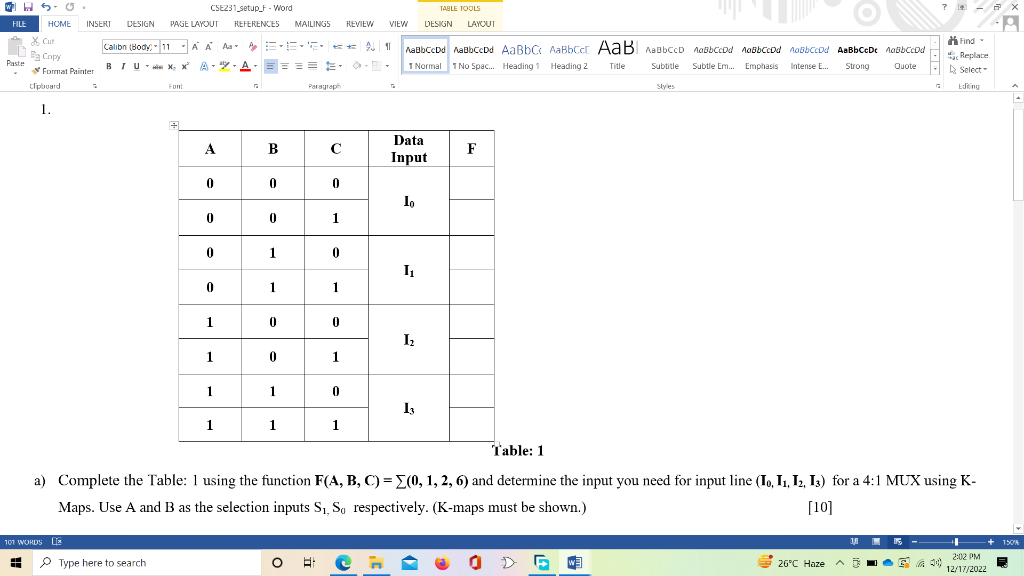Center align the text
The width and height of the screenshot is (1024, 576).
pyautogui.click(x=285, y=66)
